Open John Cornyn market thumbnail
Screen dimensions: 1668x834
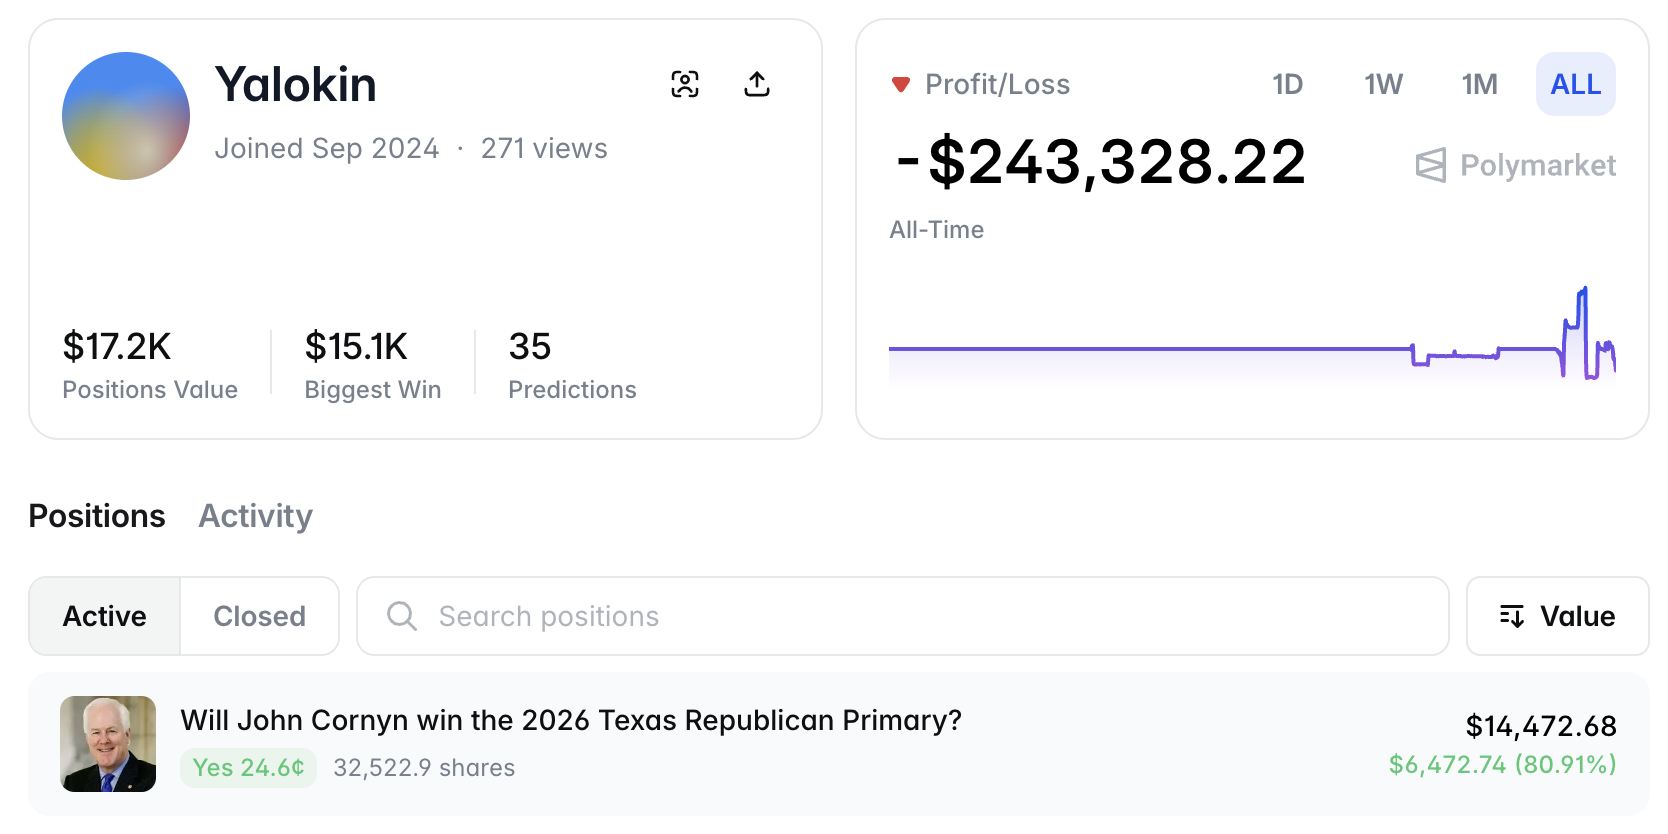108,744
